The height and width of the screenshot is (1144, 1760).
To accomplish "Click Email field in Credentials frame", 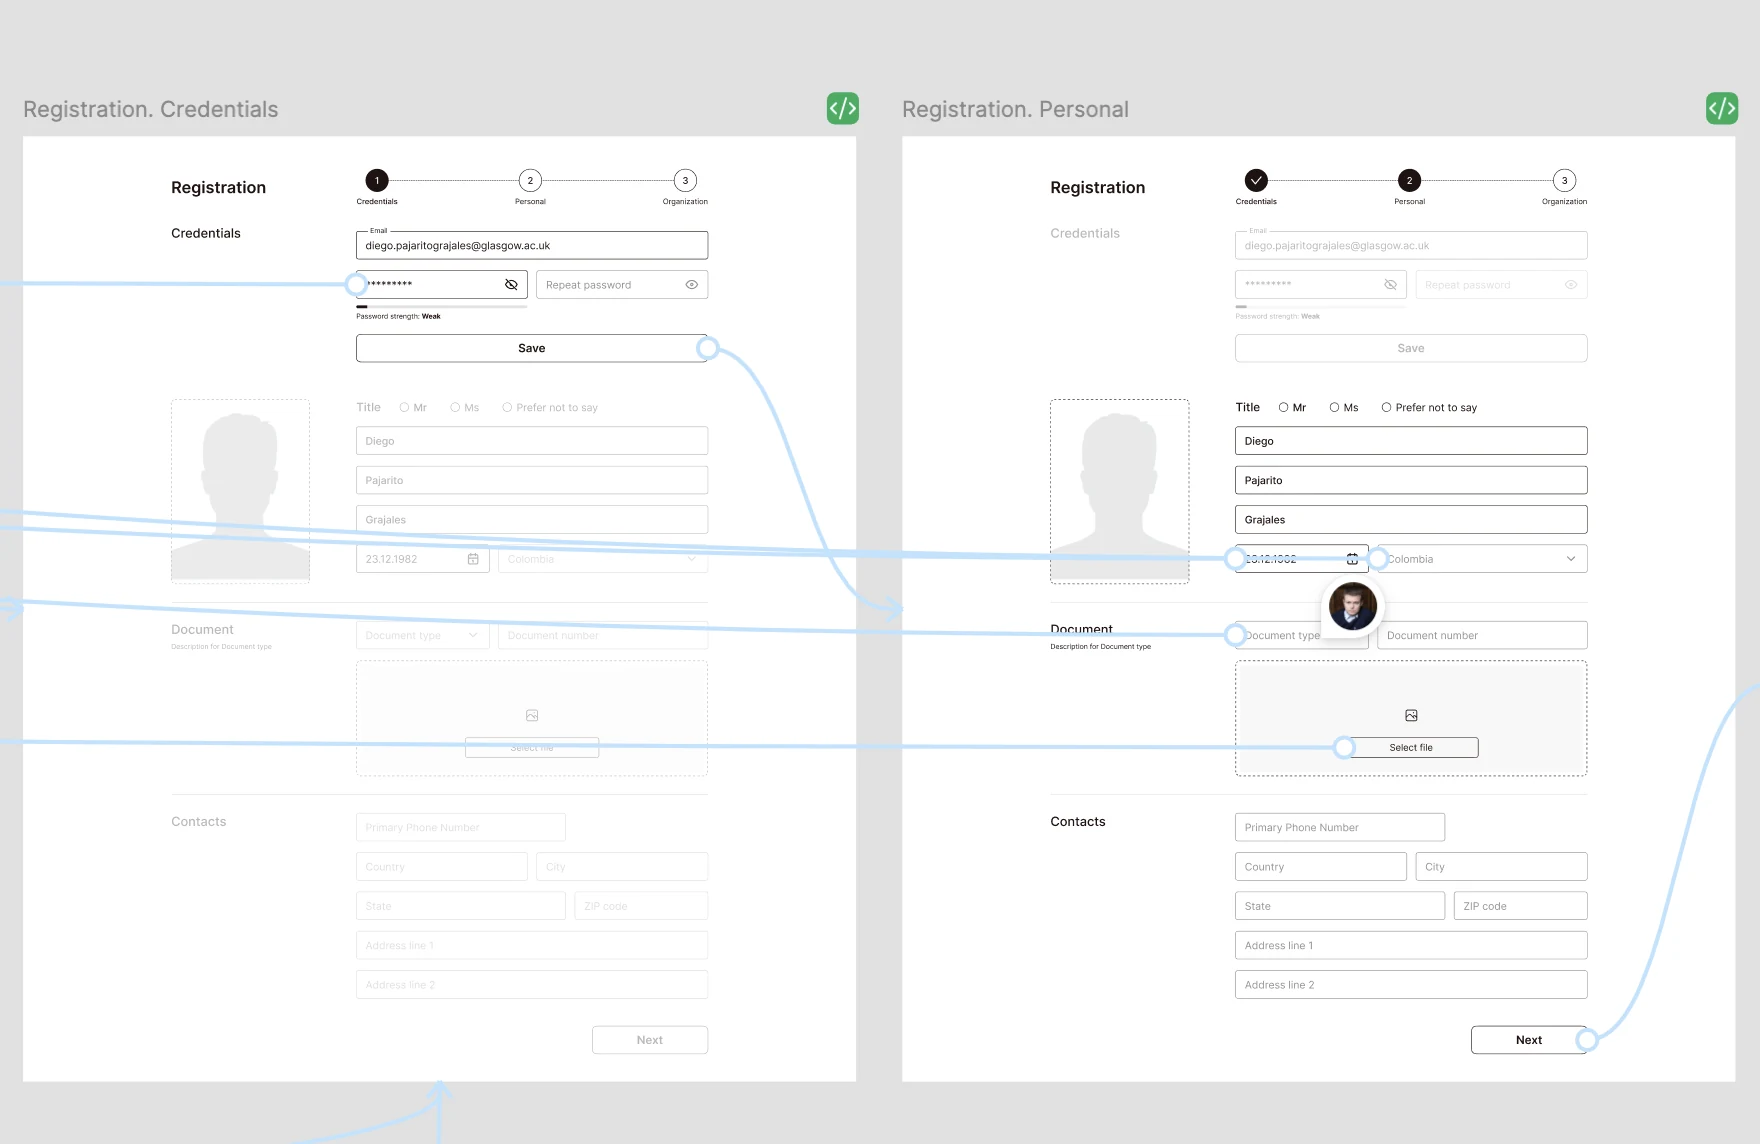I will 532,245.
